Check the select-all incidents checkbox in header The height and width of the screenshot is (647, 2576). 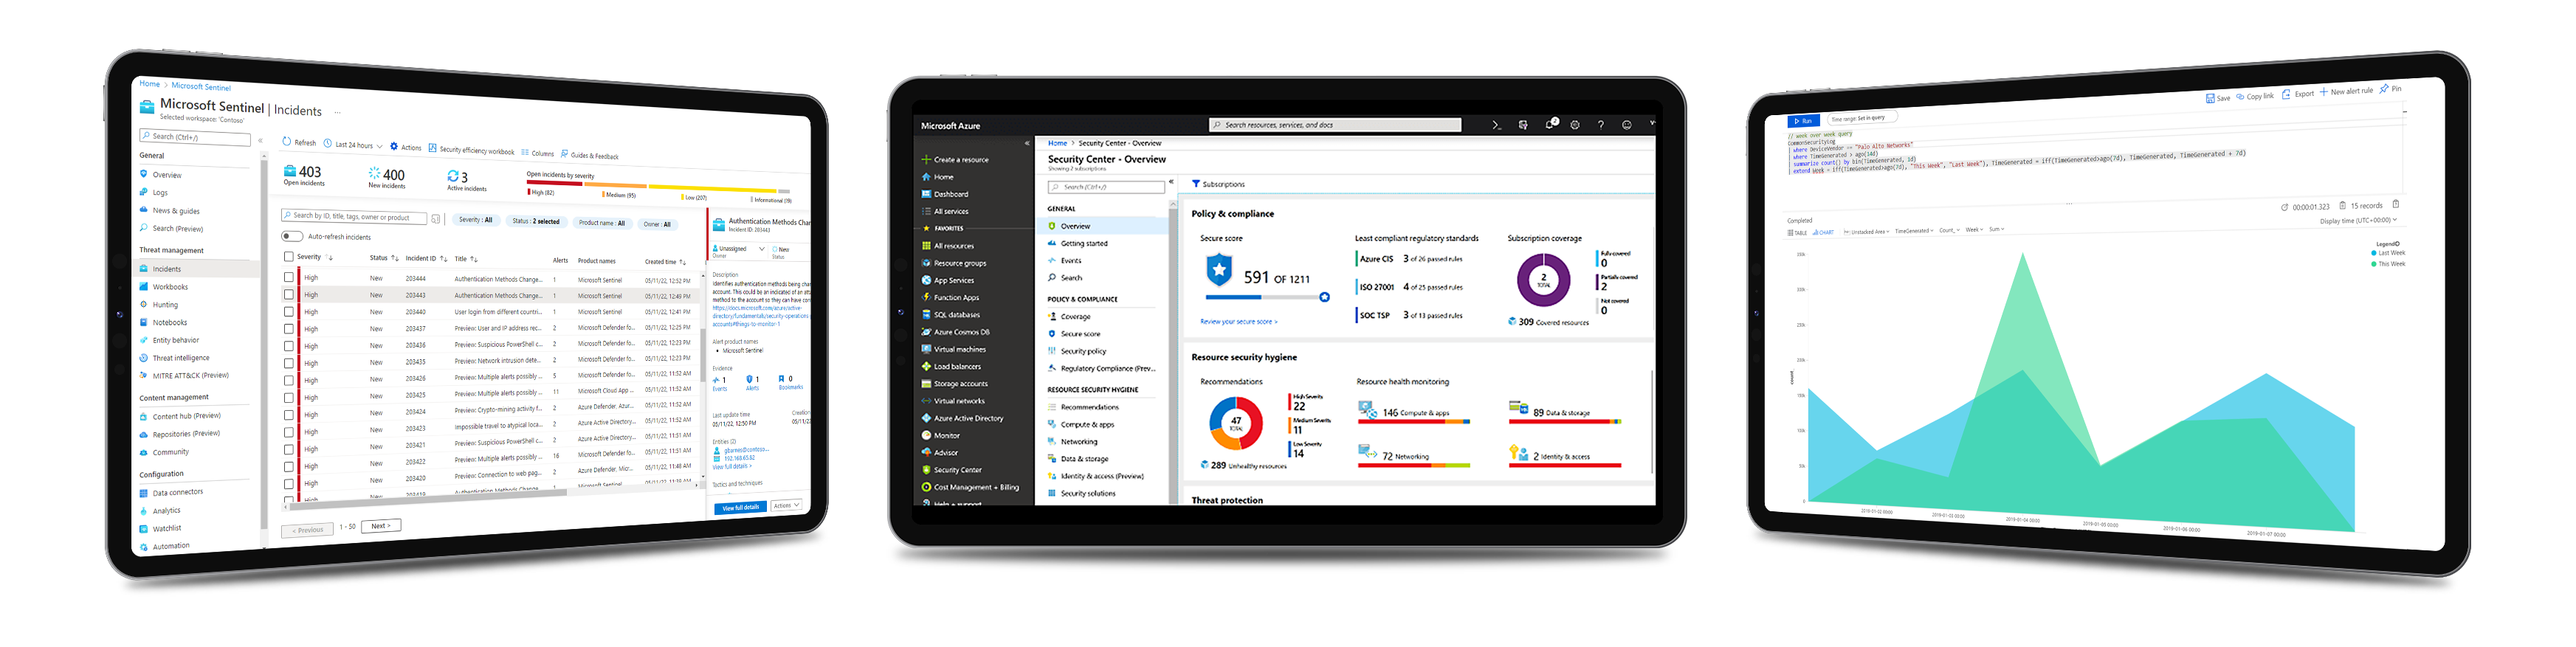[288, 257]
